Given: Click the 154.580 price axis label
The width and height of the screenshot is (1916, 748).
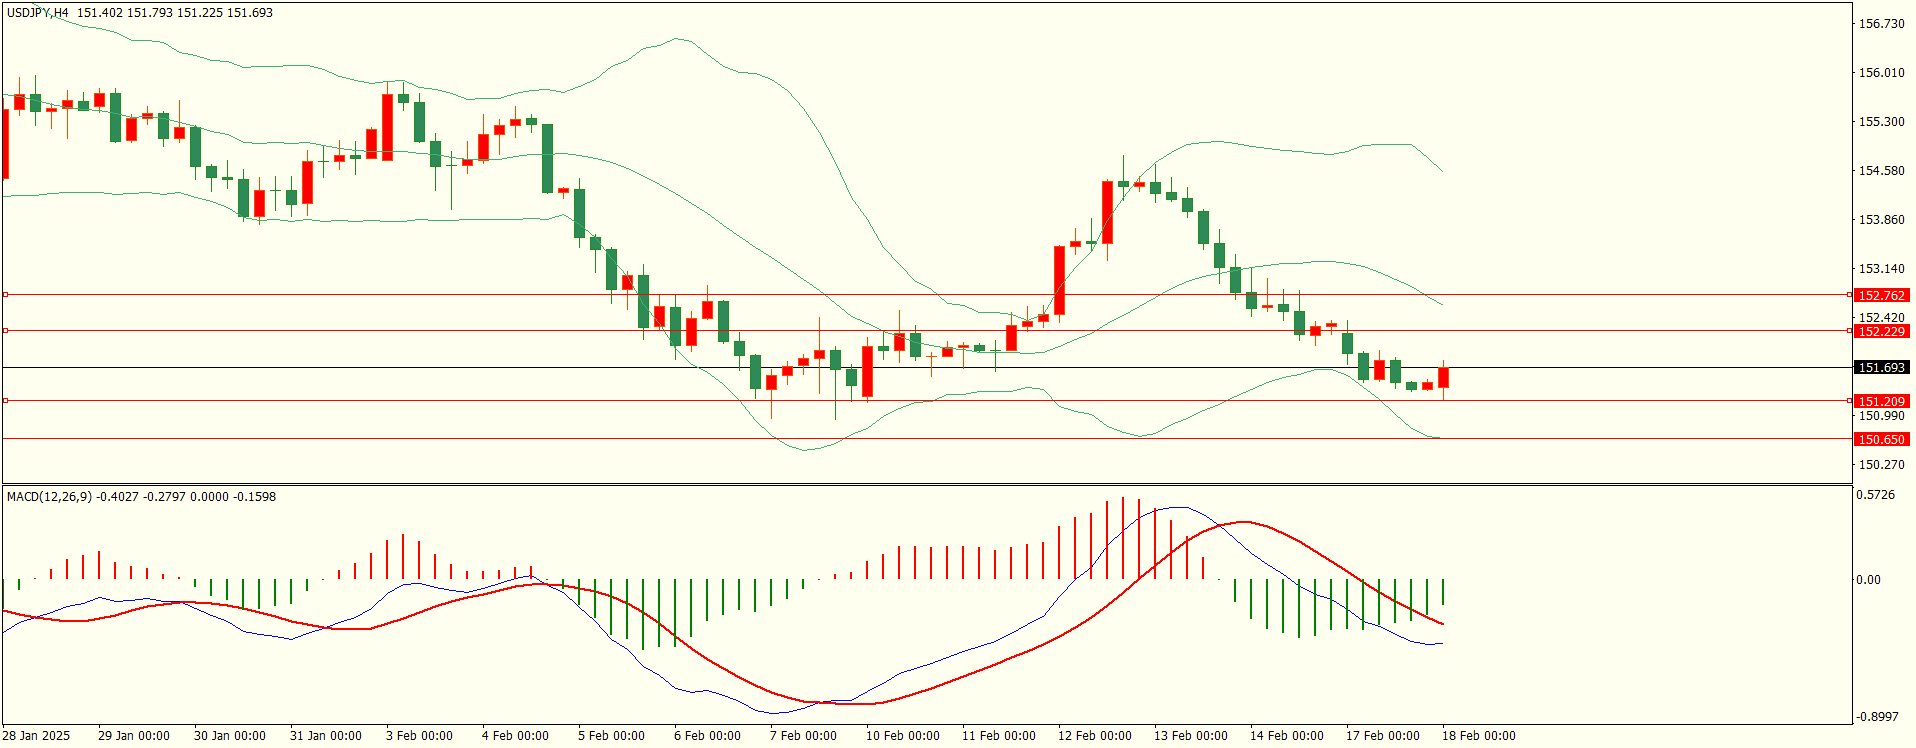Looking at the screenshot, I should tap(1881, 171).
